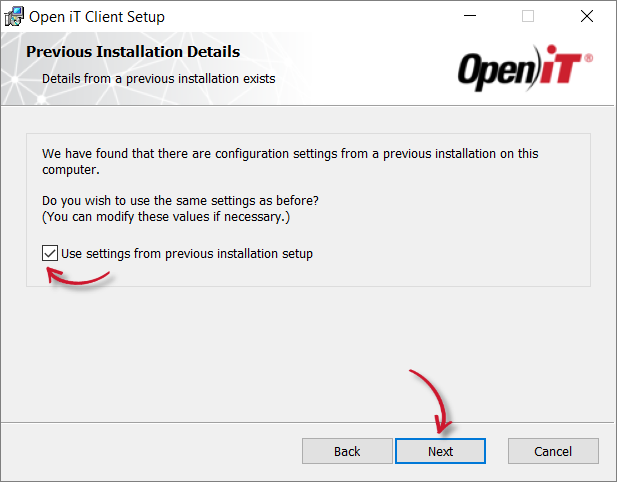
Task: Click the "Do you wish to use" question text
Action: 180,201
